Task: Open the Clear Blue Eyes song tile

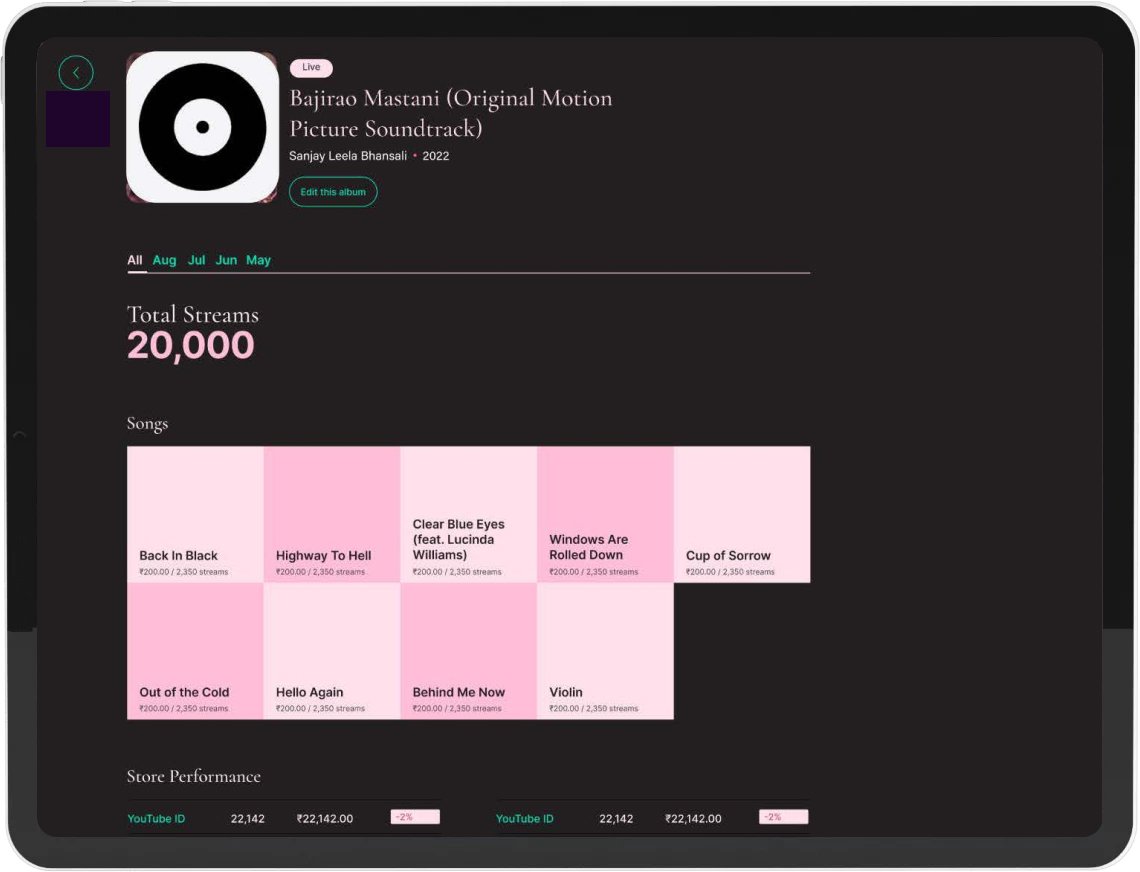Action: (469, 514)
